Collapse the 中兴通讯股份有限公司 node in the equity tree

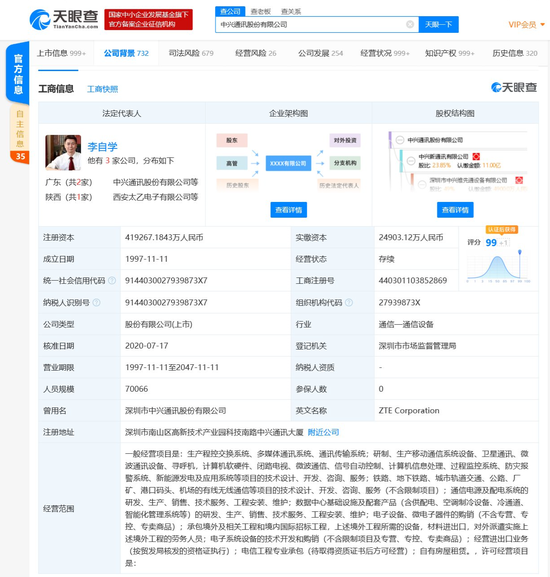coord(400,140)
